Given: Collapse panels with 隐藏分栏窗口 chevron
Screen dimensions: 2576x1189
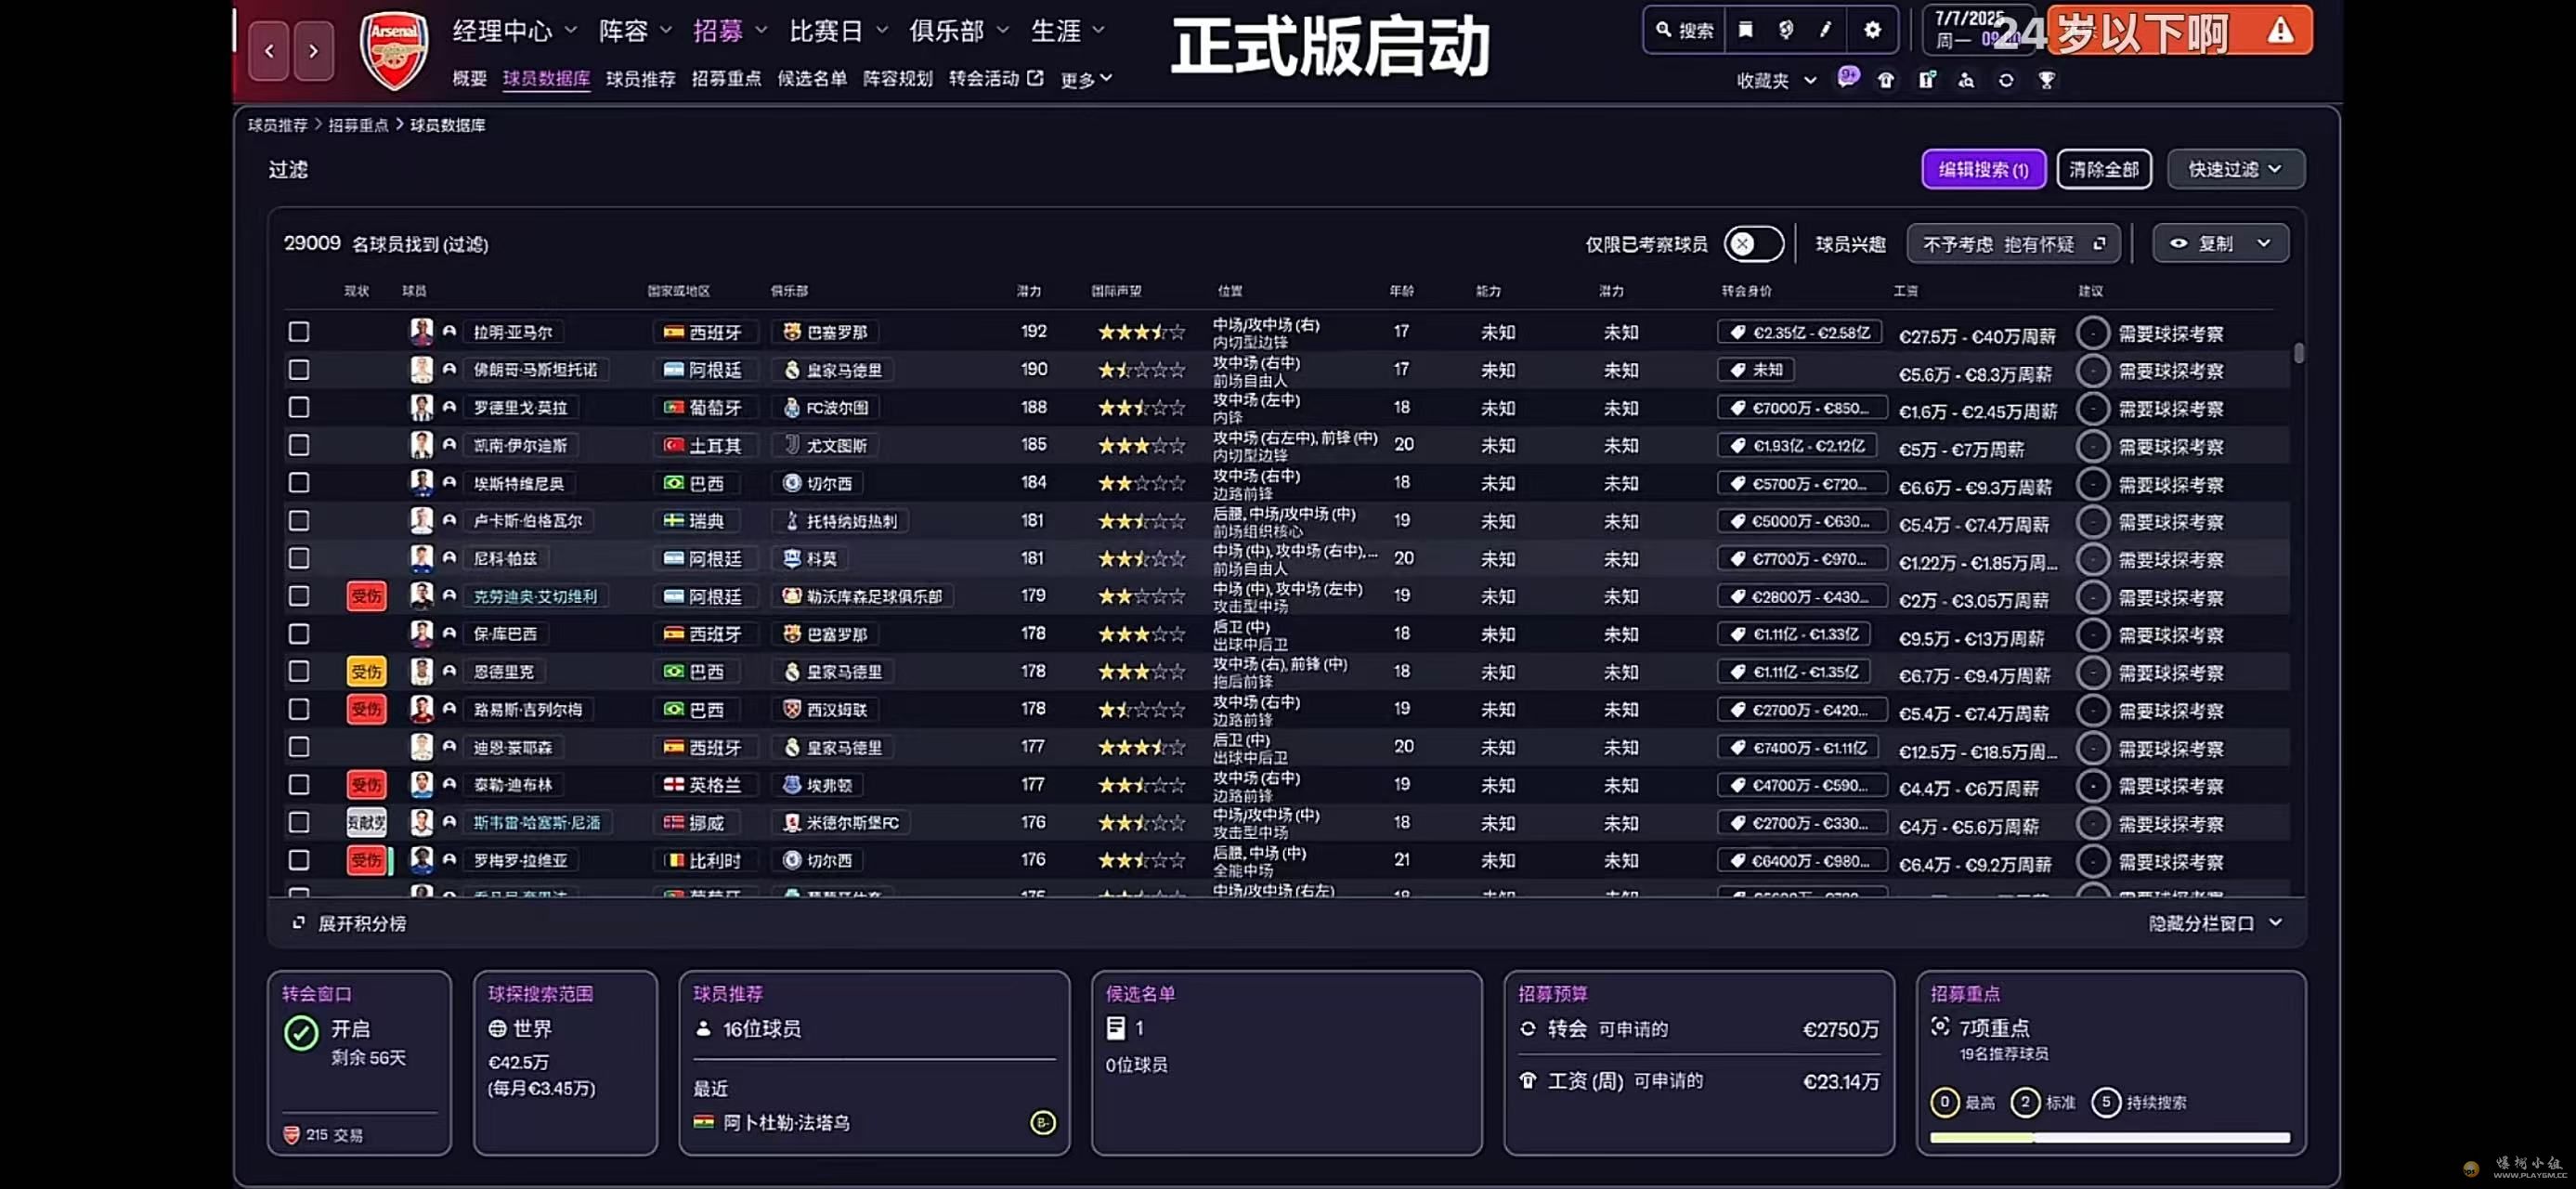Looking at the screenshot, I should click(2275, 922).
